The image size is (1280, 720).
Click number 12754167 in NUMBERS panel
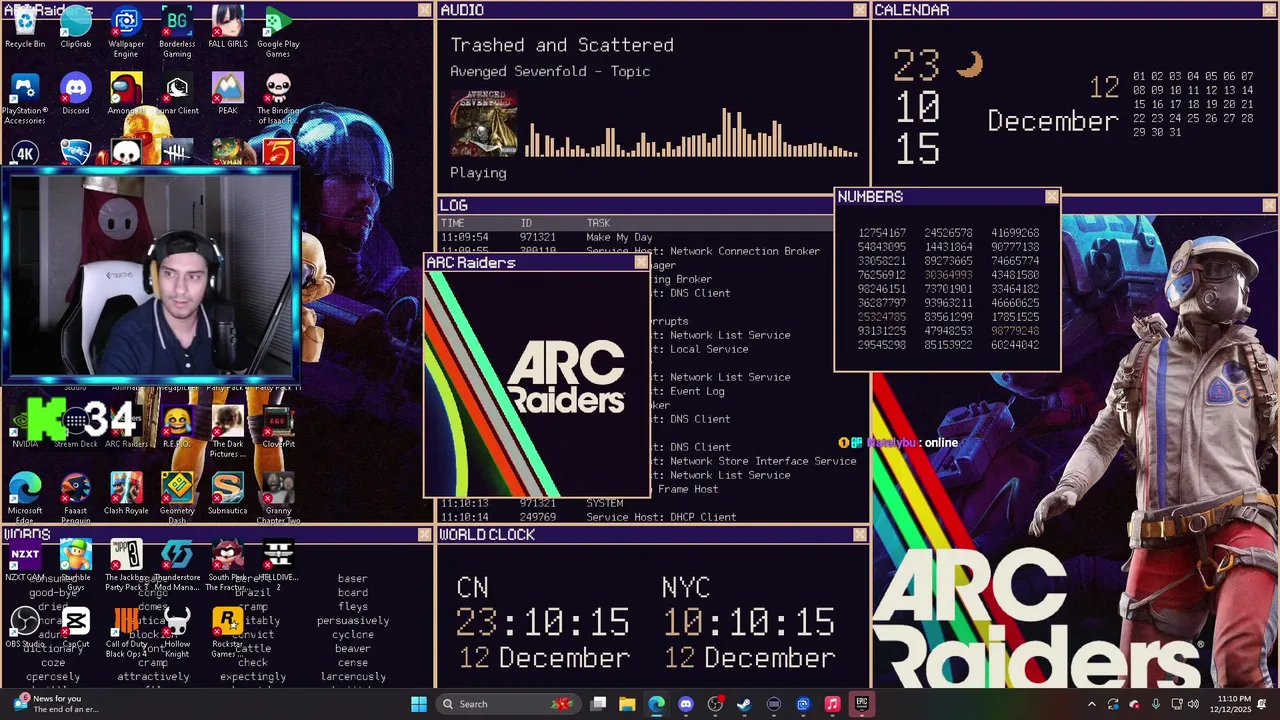point(882,233)
